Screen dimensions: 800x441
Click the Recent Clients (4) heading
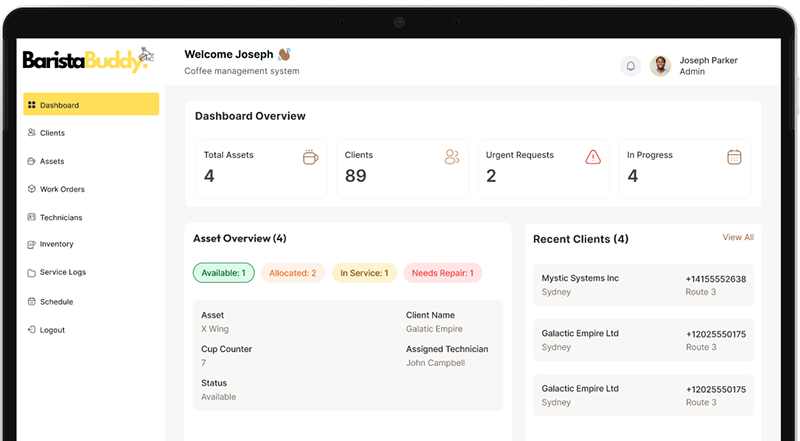tap(581, 239)
